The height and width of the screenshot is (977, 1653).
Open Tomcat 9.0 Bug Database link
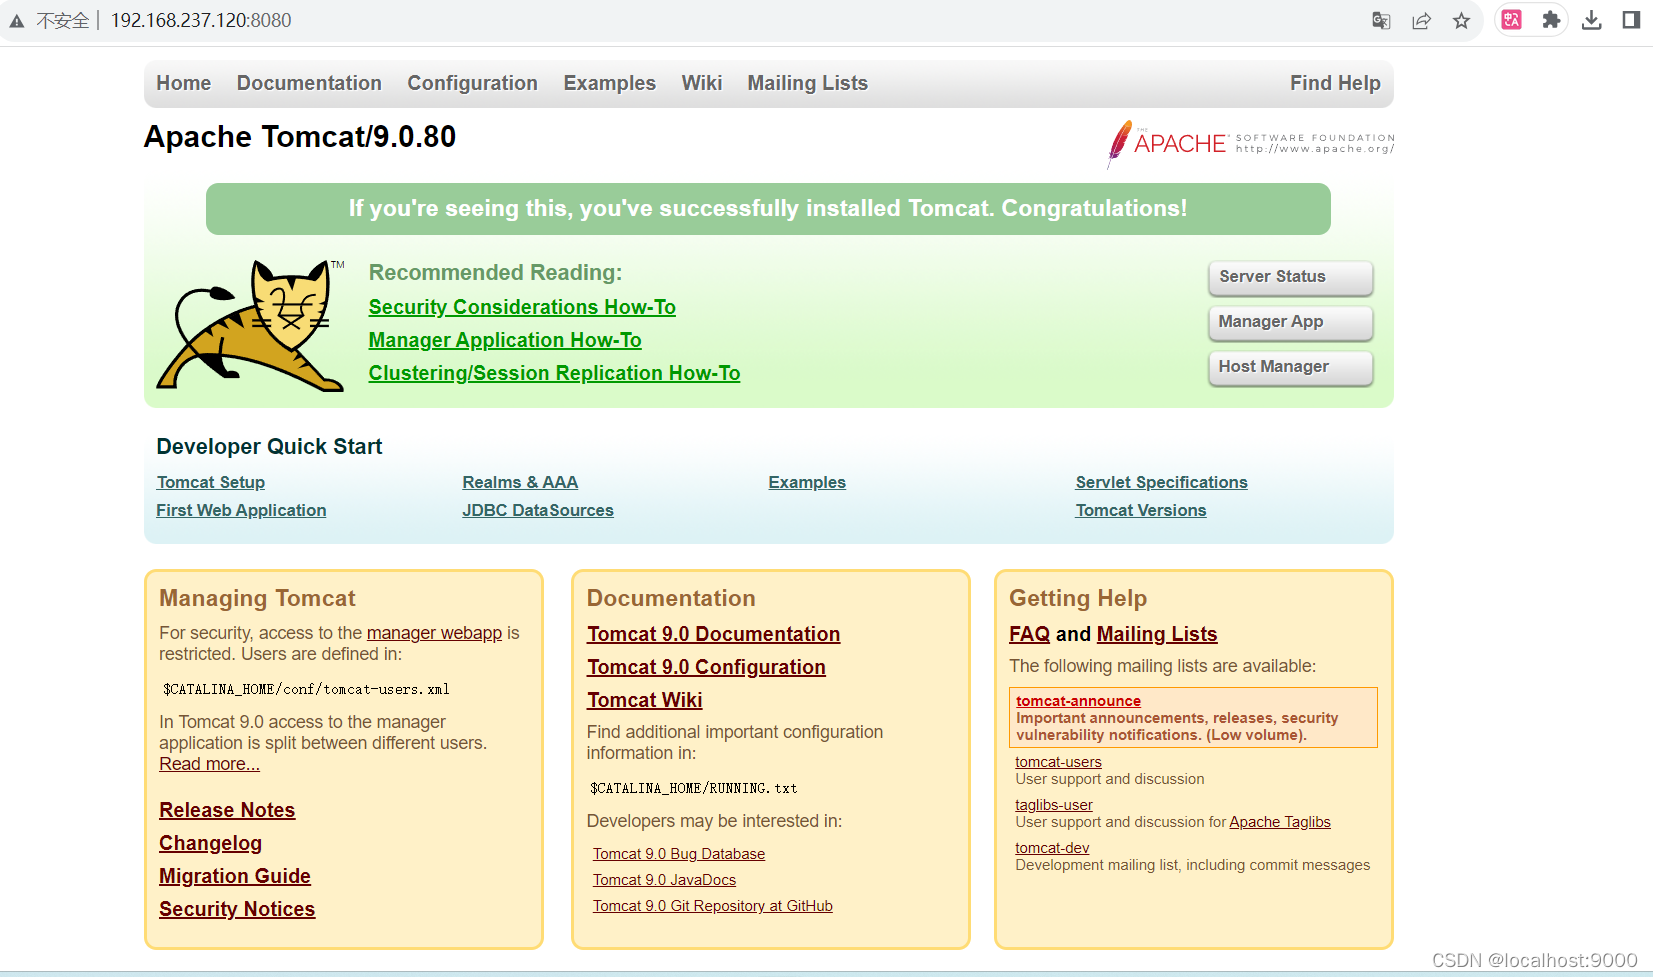(x=679, y=854)
